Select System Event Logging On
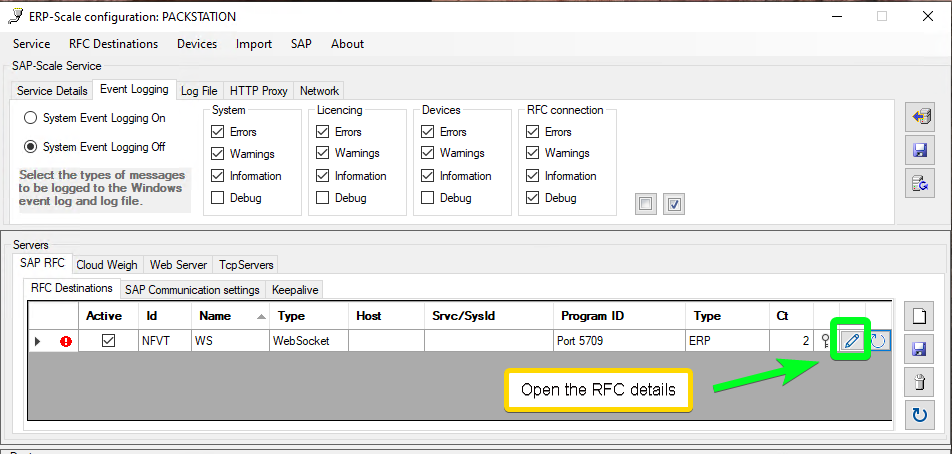The image size is (952, 454). click(x=32, y=118)
